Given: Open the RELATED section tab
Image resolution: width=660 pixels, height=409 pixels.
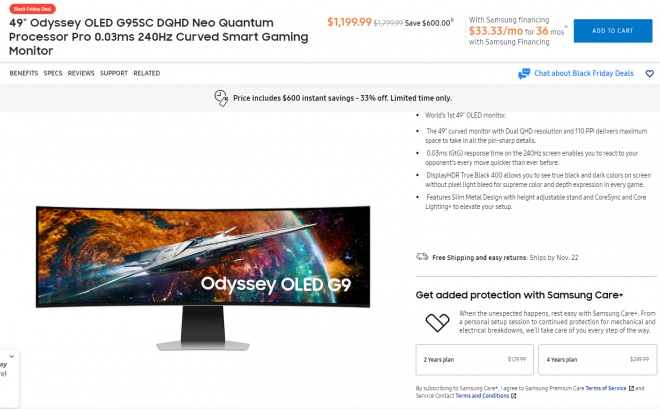Looking at the screenshot, I should [146, 73].
